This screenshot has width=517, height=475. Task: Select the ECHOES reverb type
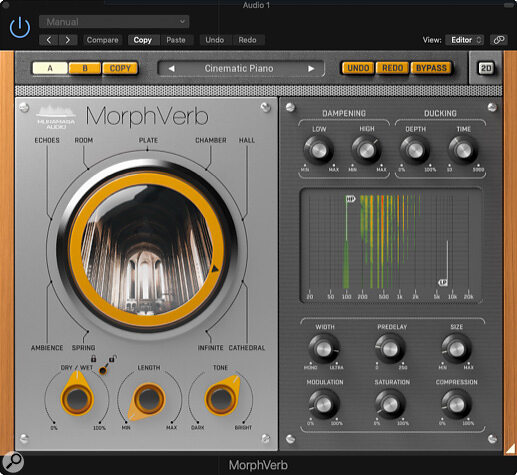47,140
